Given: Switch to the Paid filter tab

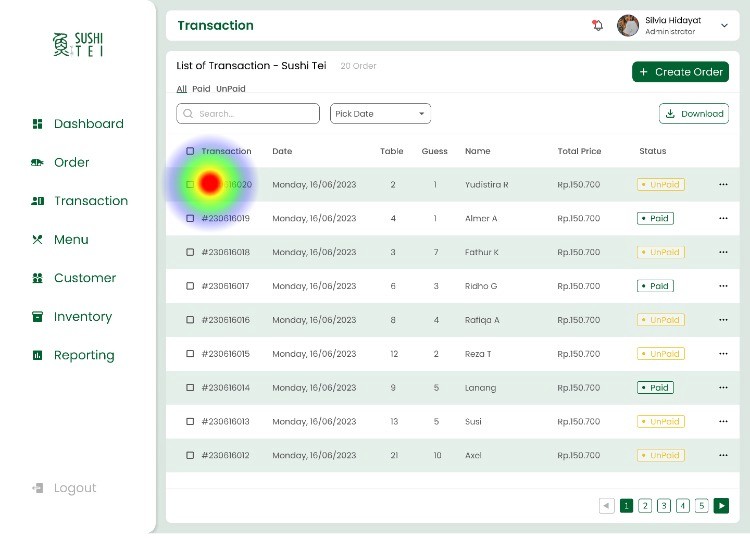Looking at the screenshot, I should coord(201,89).
